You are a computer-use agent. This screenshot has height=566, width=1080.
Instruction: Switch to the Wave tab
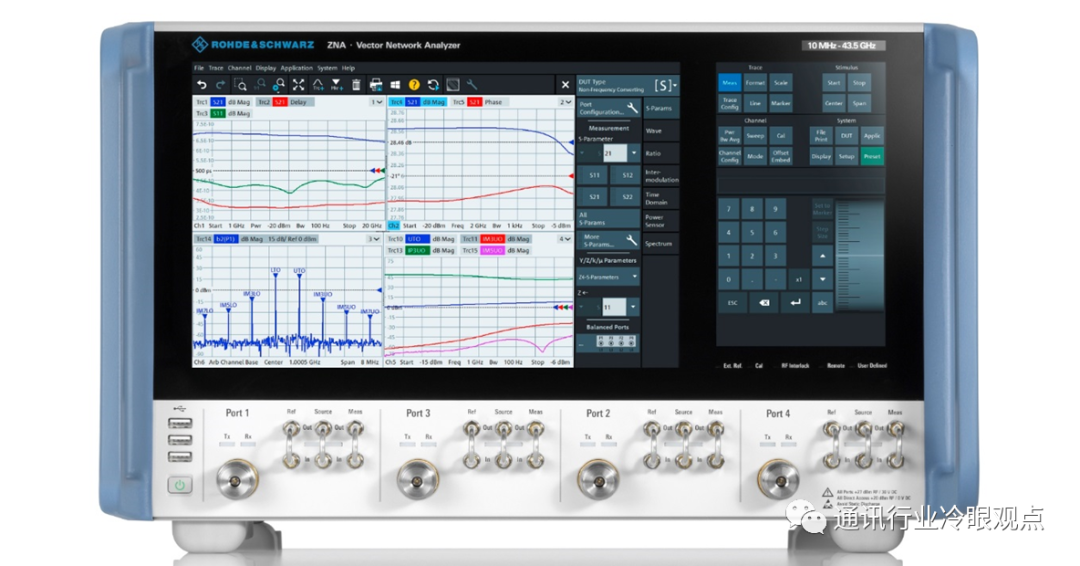tap(661, 131)
